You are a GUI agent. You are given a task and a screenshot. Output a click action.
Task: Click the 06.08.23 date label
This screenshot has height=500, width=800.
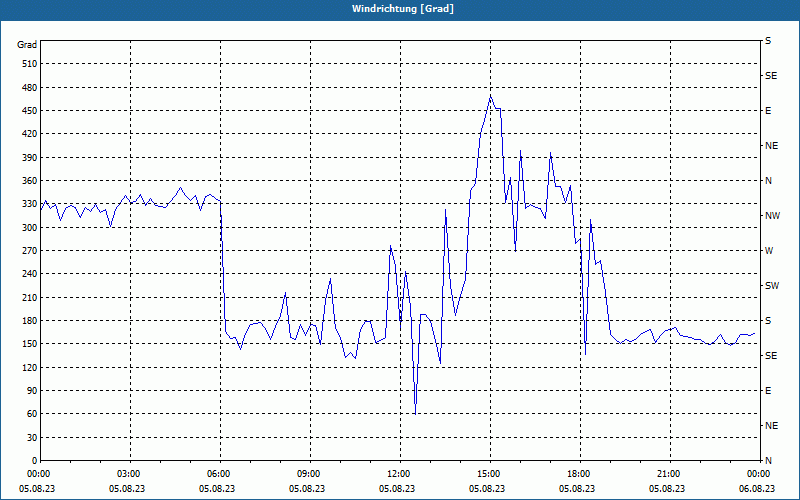coord(757,488)
